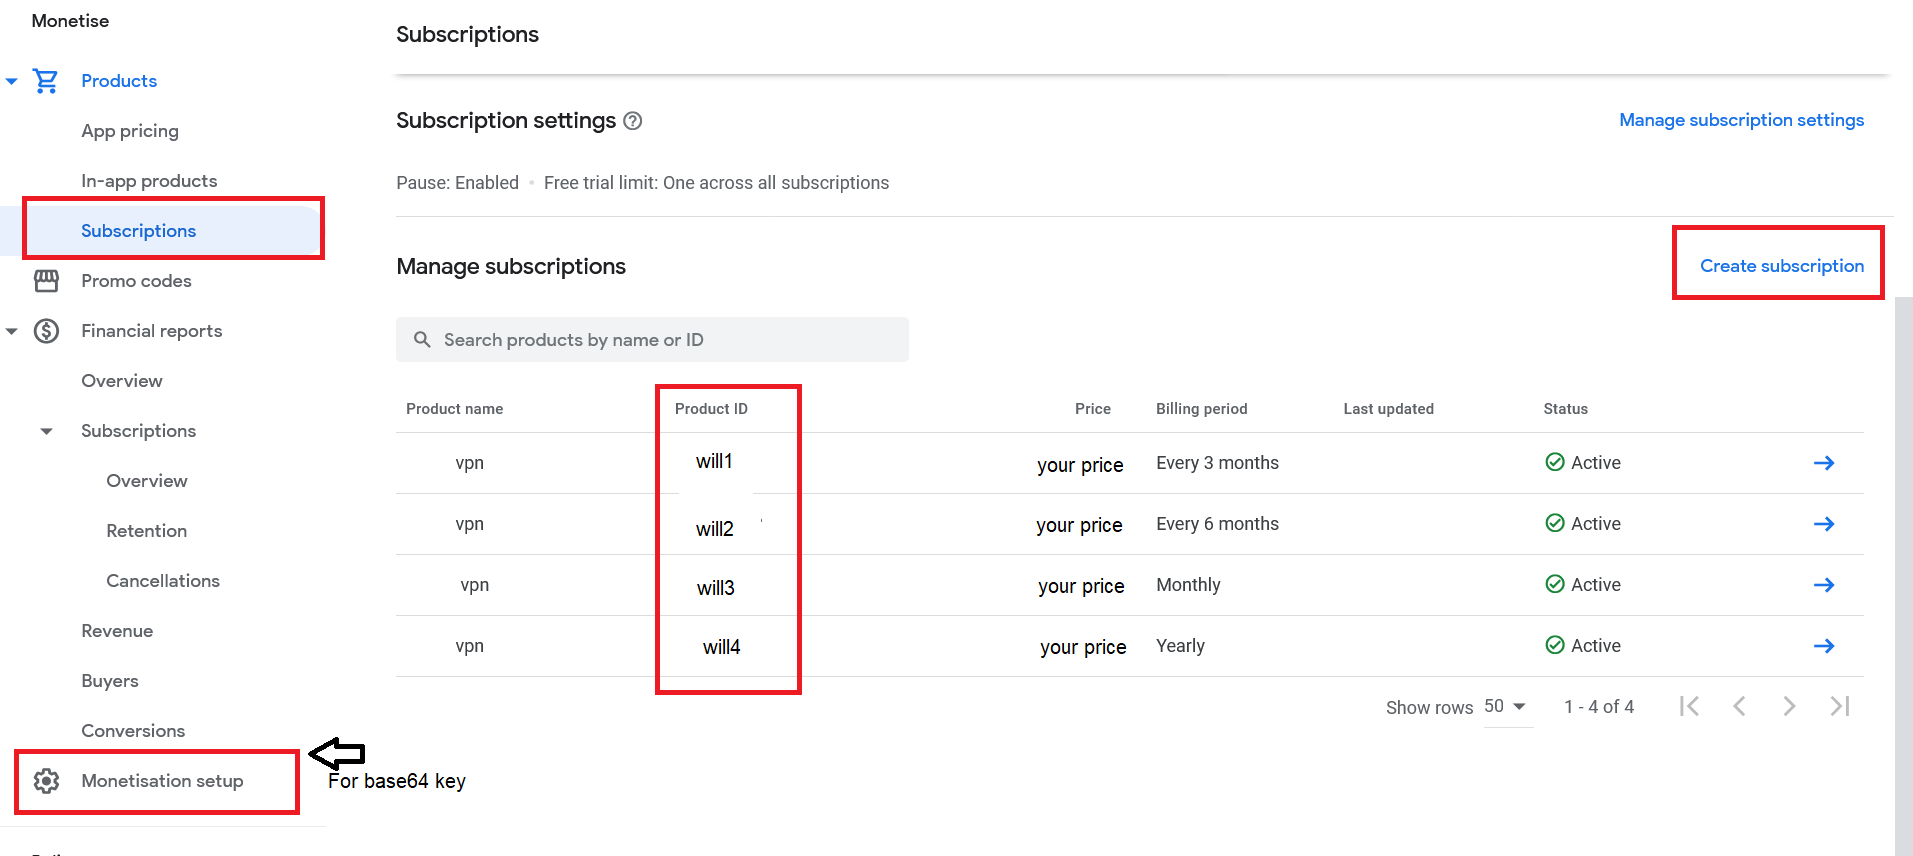Collapse the Financial reports section arrow
Viewport: 1913px width, 856px height.
click(12, 331)
